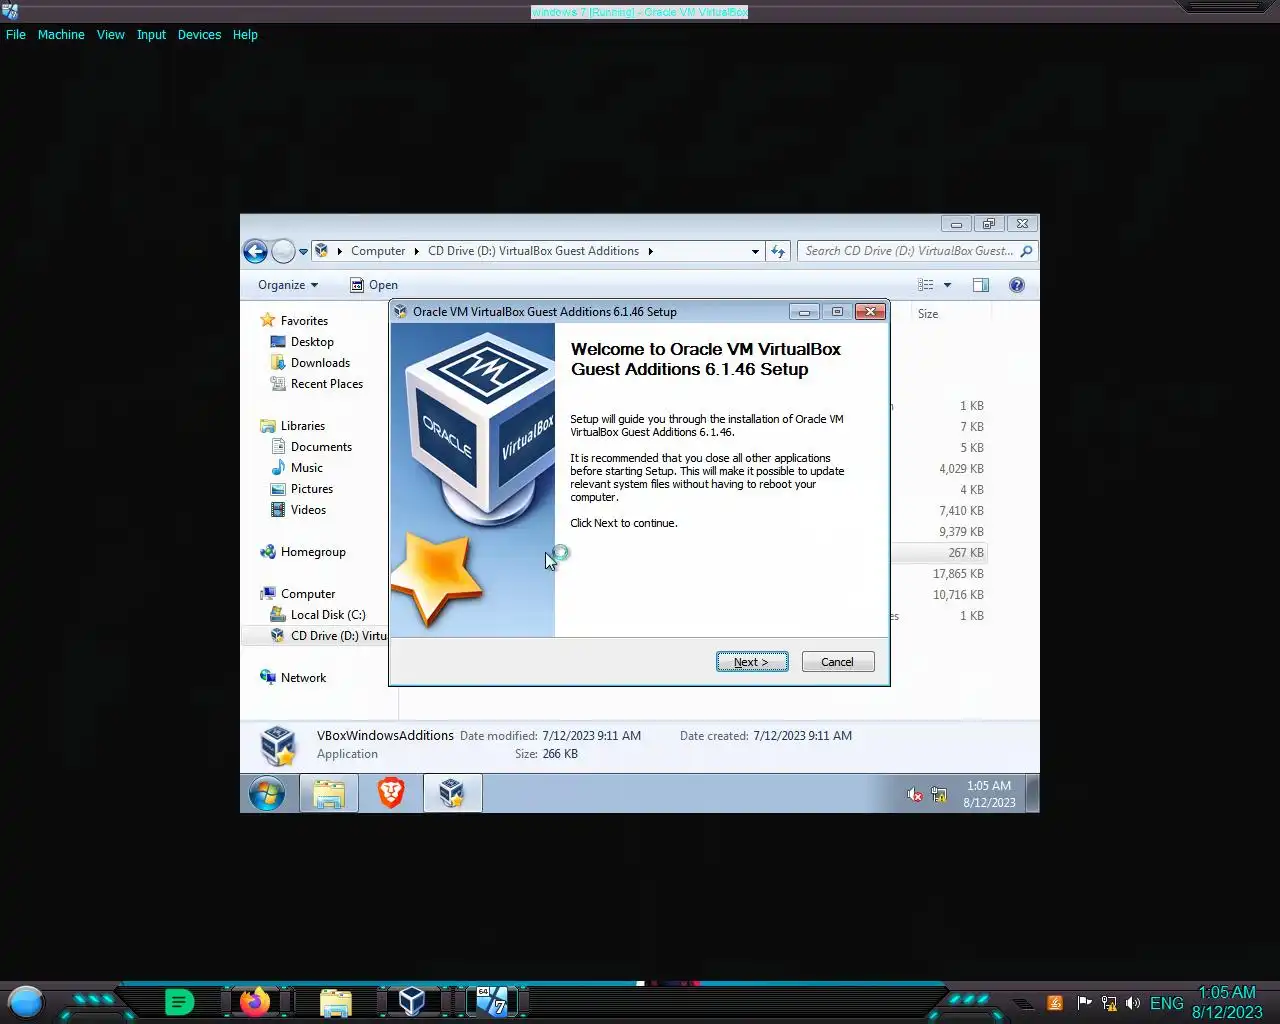Image resolution: width=1280 pixels, height=1024 pixels.
Task: Go back in Explorer navigation
Action: 255,251
